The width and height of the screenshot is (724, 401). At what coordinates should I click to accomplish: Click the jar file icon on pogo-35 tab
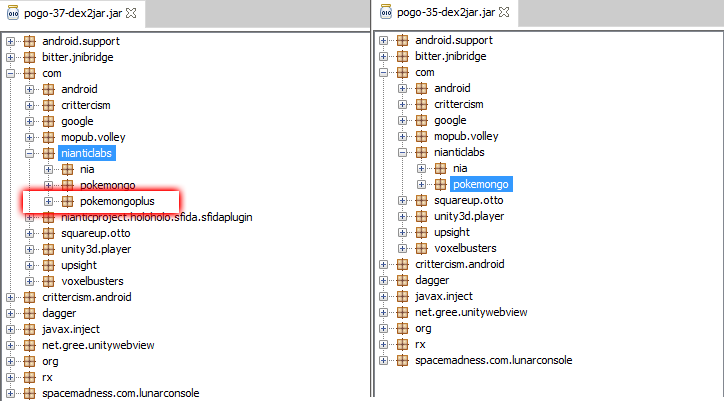387,14
